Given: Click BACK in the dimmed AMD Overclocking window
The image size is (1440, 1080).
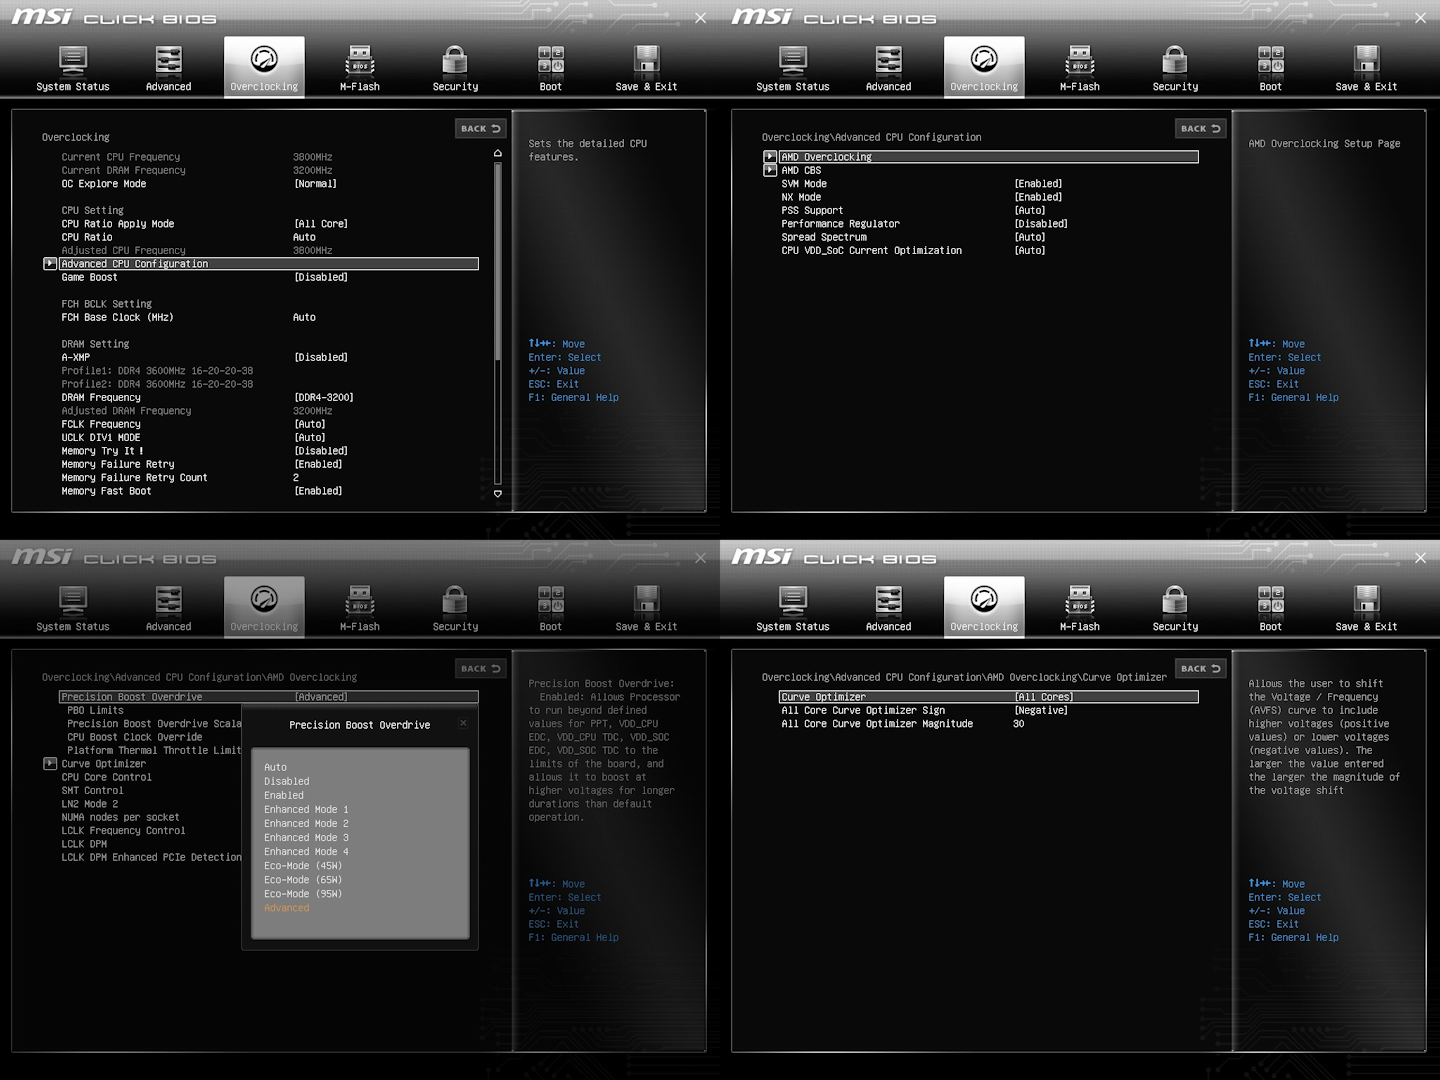Looking at the screenshot, I should pos(481,669).
